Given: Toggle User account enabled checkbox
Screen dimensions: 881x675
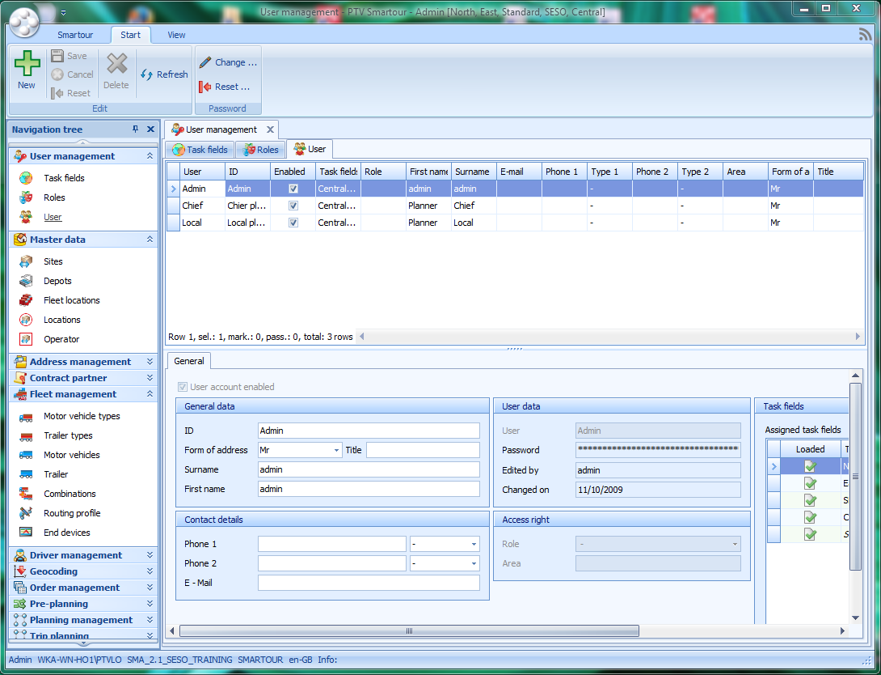Looking at the screenshot, I should 182,387.
